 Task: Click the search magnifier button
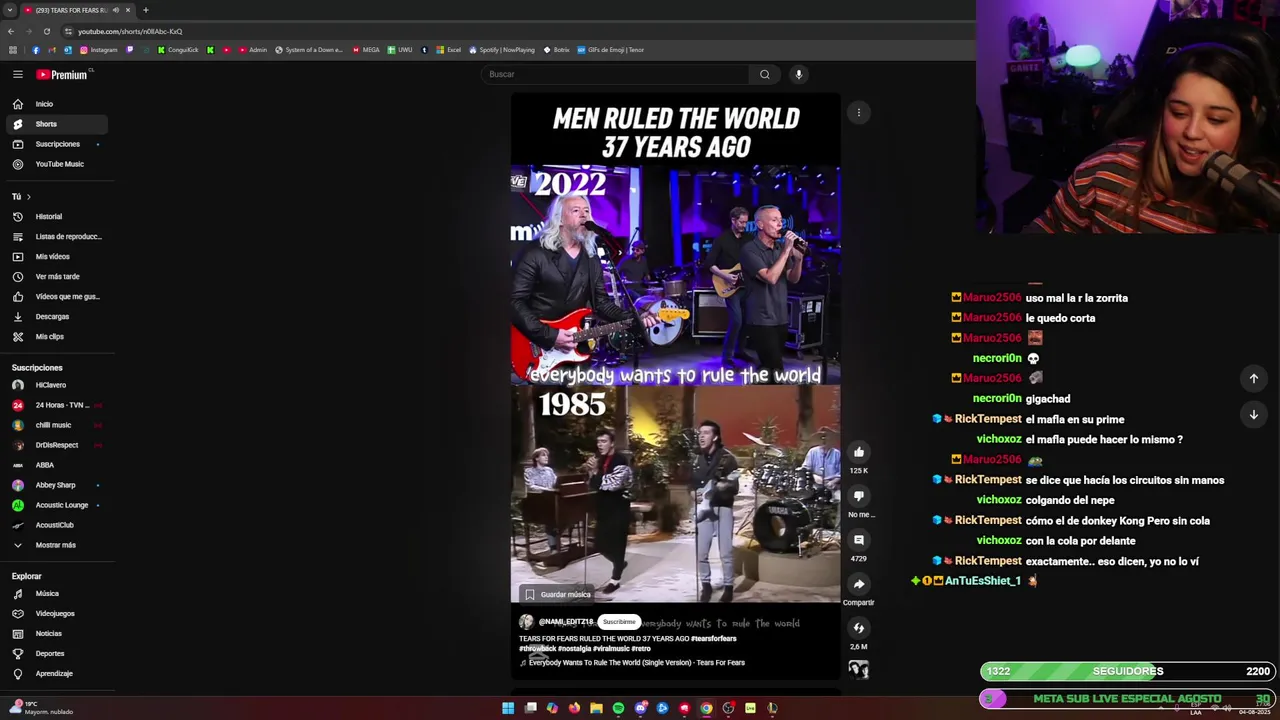765,74
